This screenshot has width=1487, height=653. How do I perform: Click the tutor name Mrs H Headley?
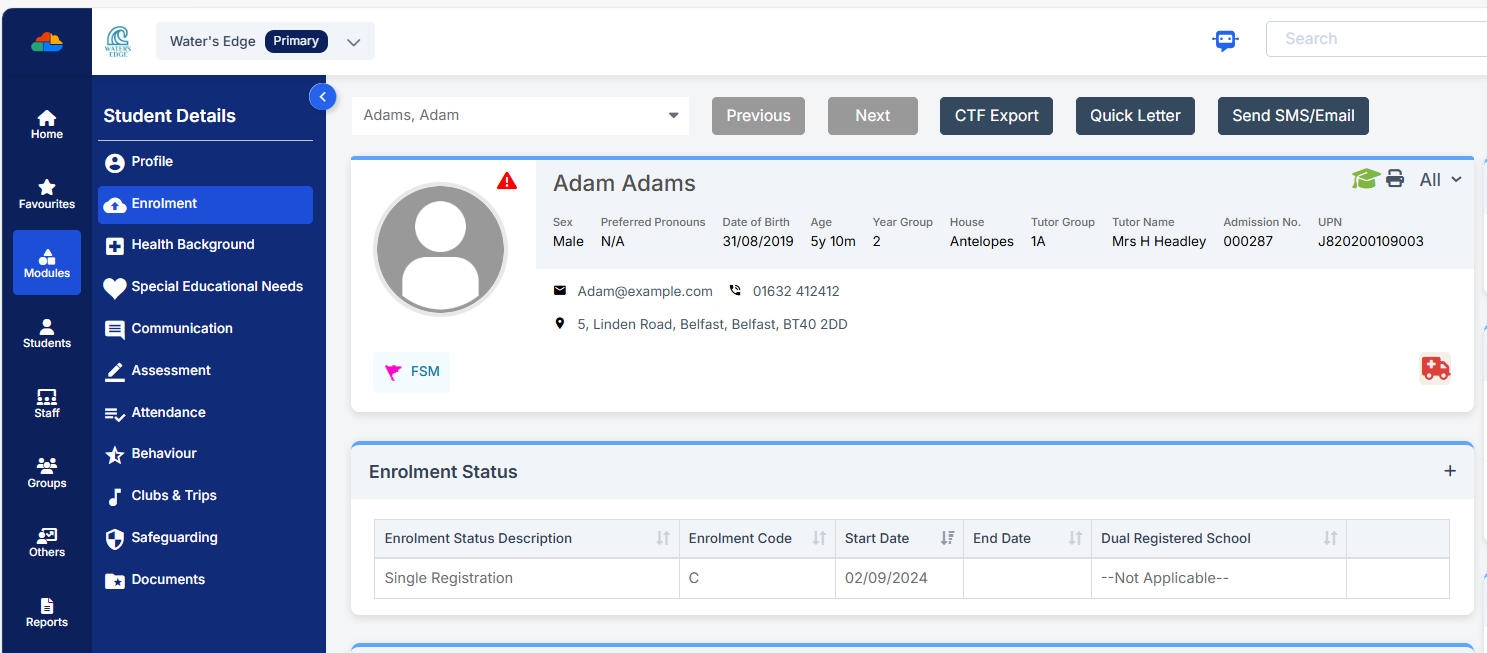pyautogui.click(x=1159, y=241)
